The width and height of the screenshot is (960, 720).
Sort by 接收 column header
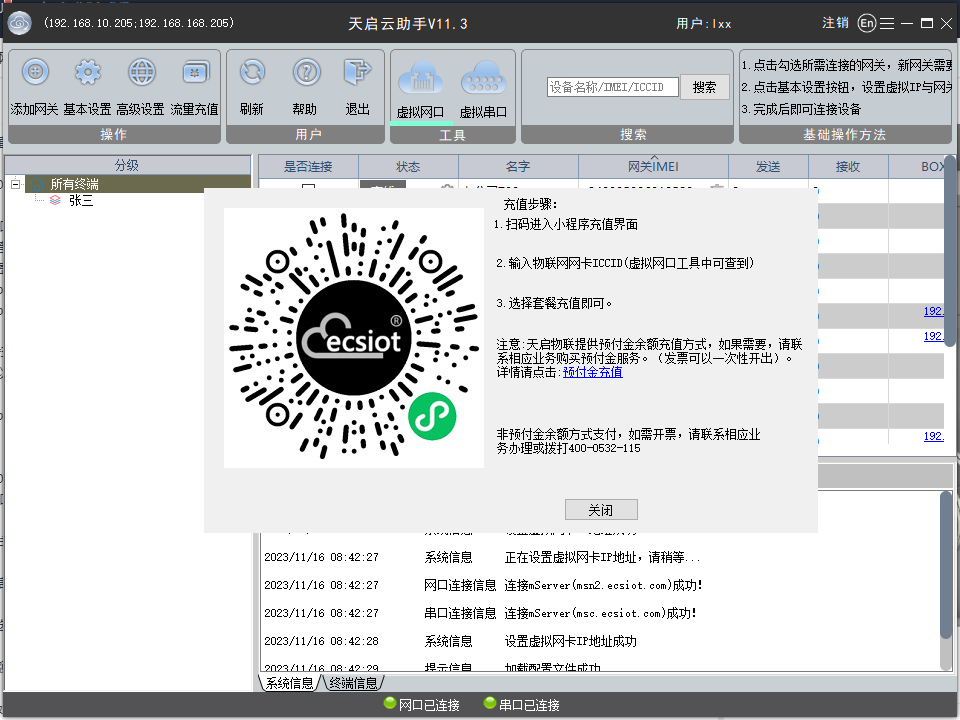pyautogui.click(x=848, y=167)
